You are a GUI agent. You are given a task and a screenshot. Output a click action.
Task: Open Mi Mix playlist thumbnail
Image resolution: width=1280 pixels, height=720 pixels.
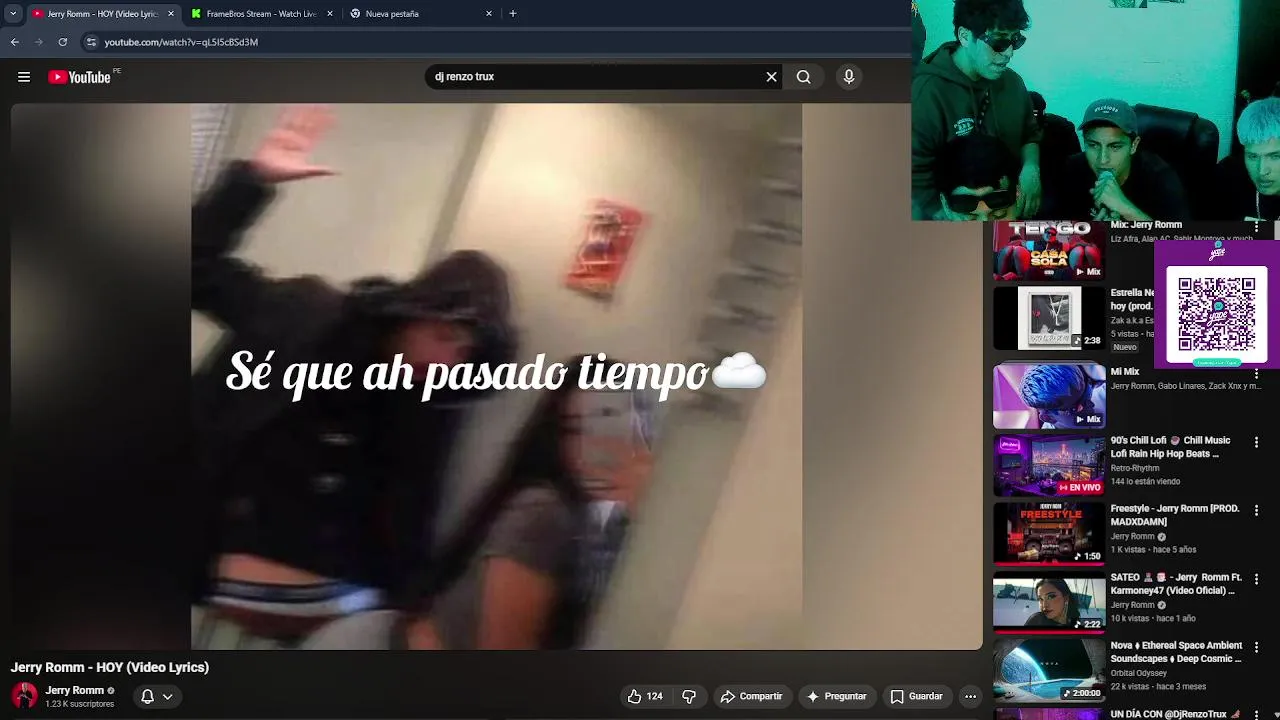[x=1049, y=396]
